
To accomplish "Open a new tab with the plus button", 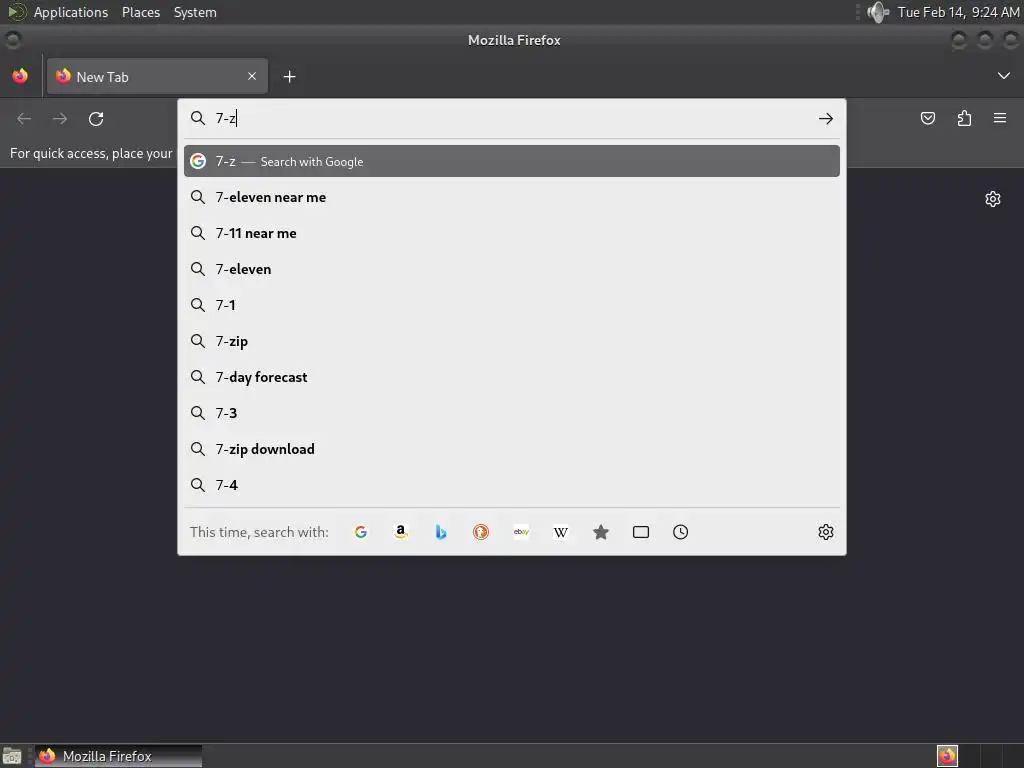I will click(x=289, y=77).
